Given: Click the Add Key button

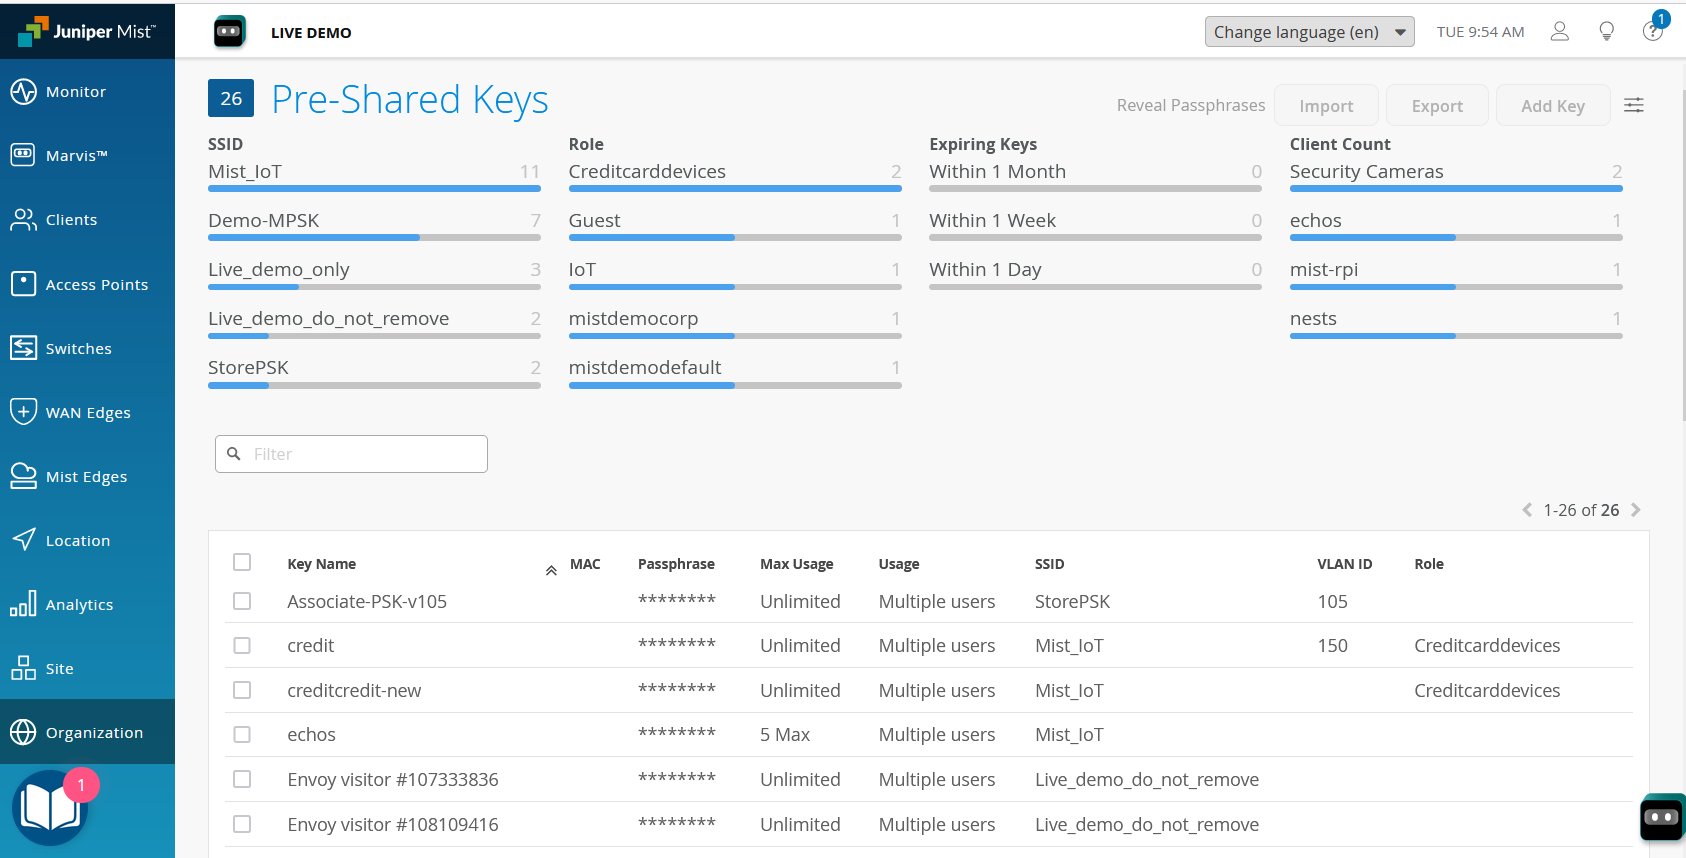Looking at the screenshot, I should coord(1552,106).
